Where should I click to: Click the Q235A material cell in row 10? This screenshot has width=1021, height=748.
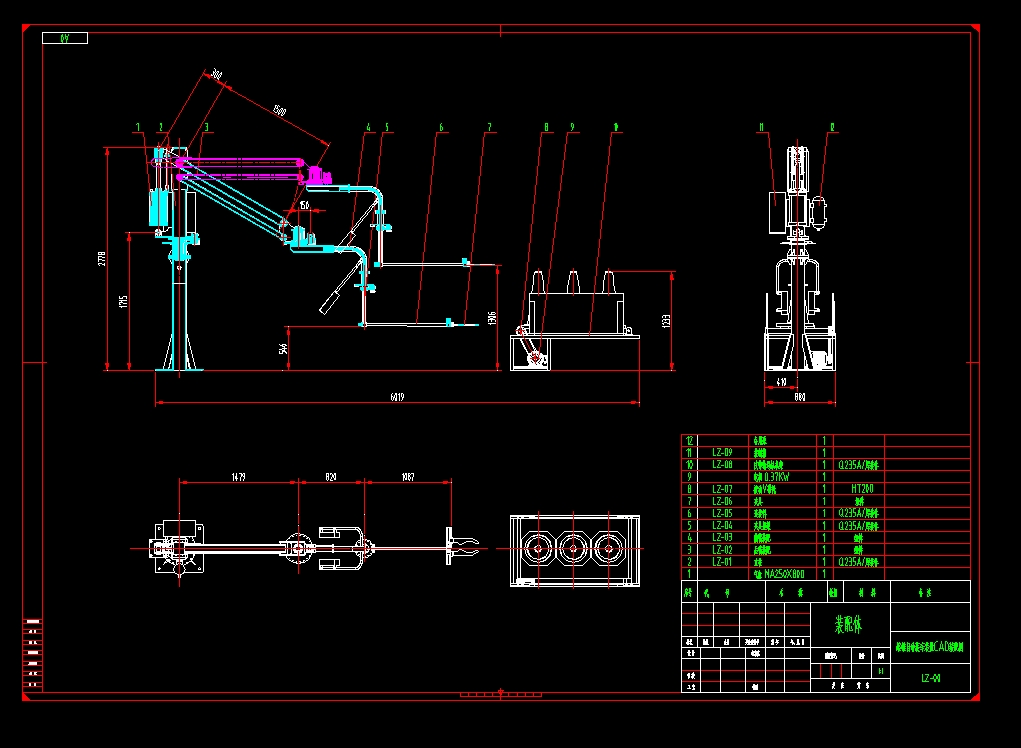[858, 465]
